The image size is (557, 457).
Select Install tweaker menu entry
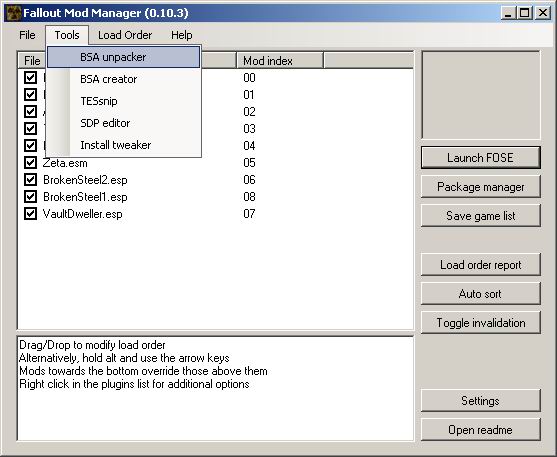[x=124, y=145]
